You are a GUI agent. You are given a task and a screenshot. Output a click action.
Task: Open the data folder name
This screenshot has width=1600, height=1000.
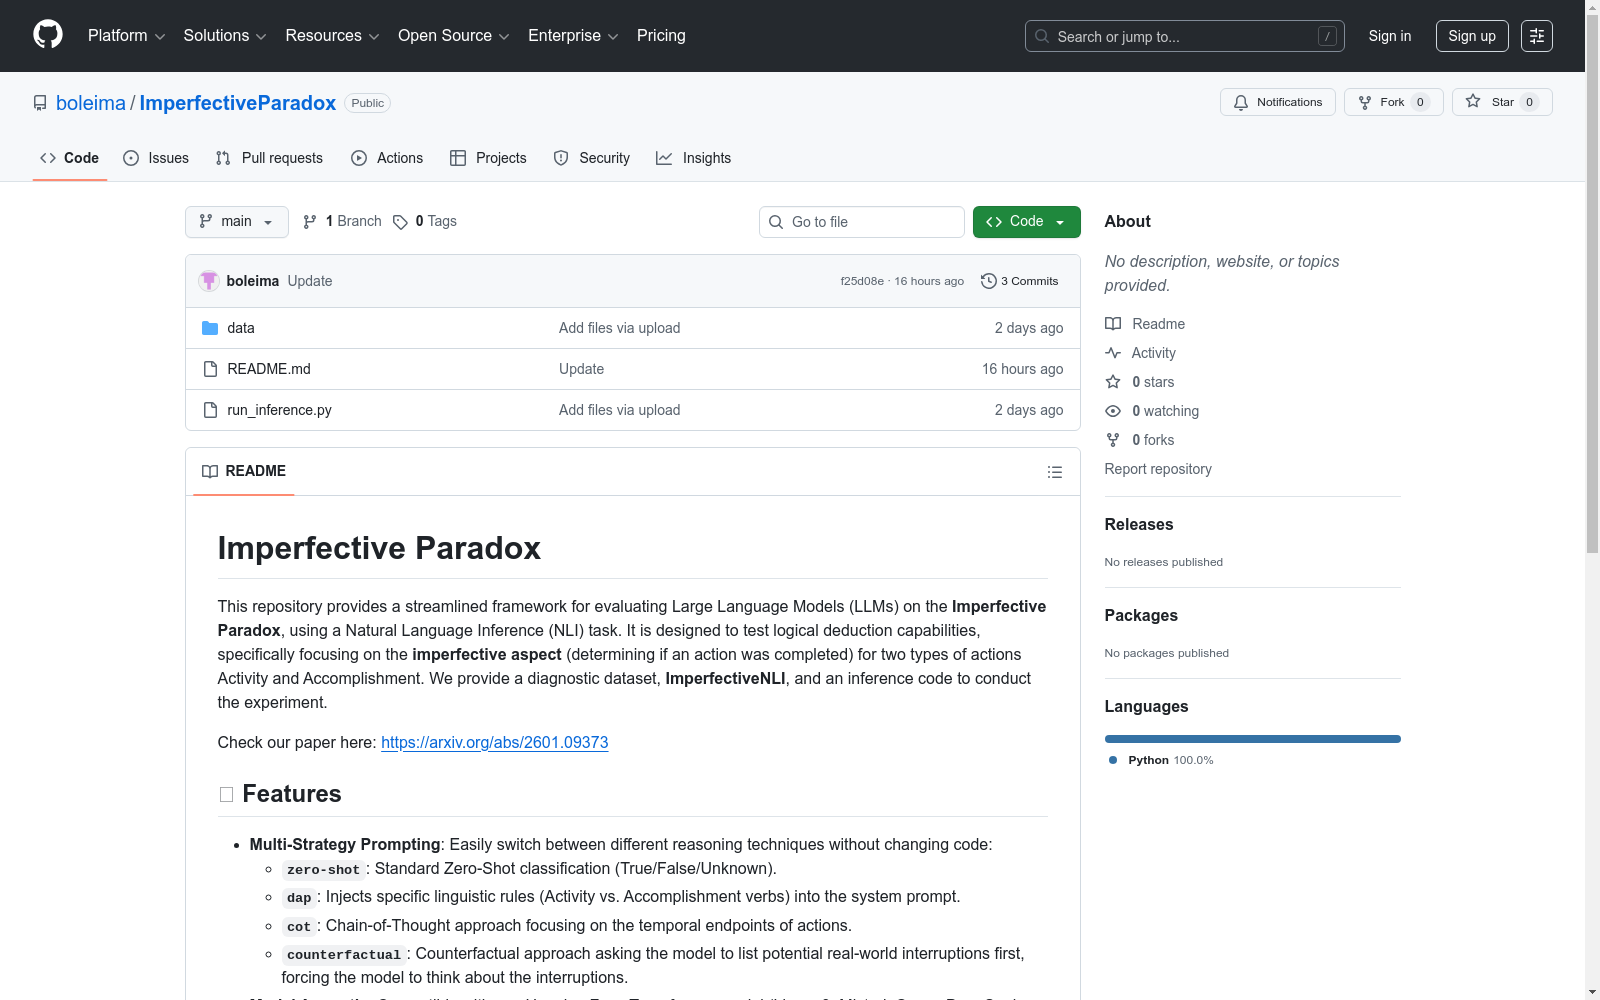(241, 328)
